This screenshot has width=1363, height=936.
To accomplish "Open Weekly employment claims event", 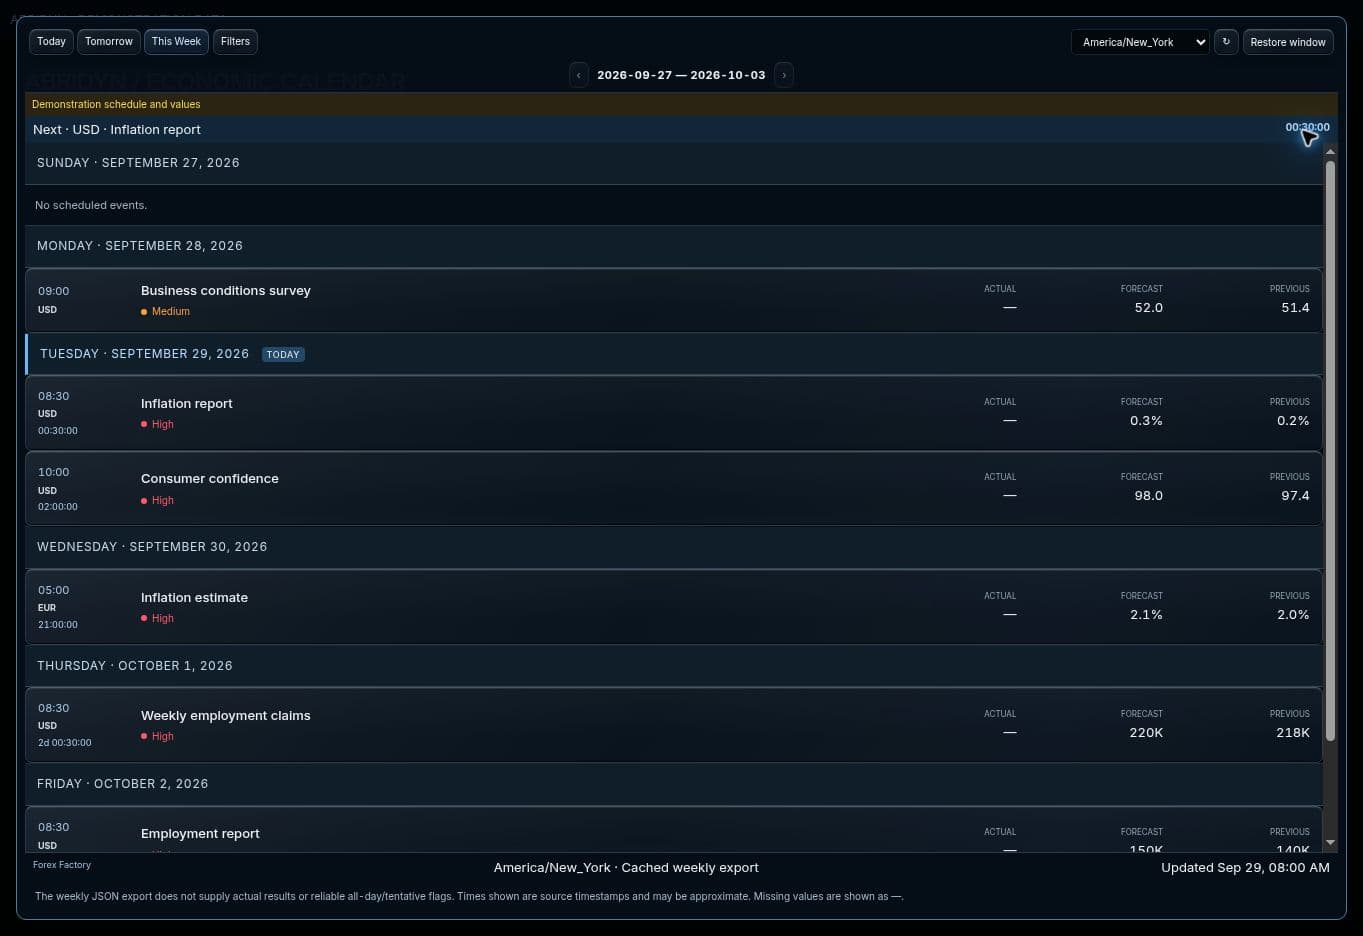I will (674, 725).
